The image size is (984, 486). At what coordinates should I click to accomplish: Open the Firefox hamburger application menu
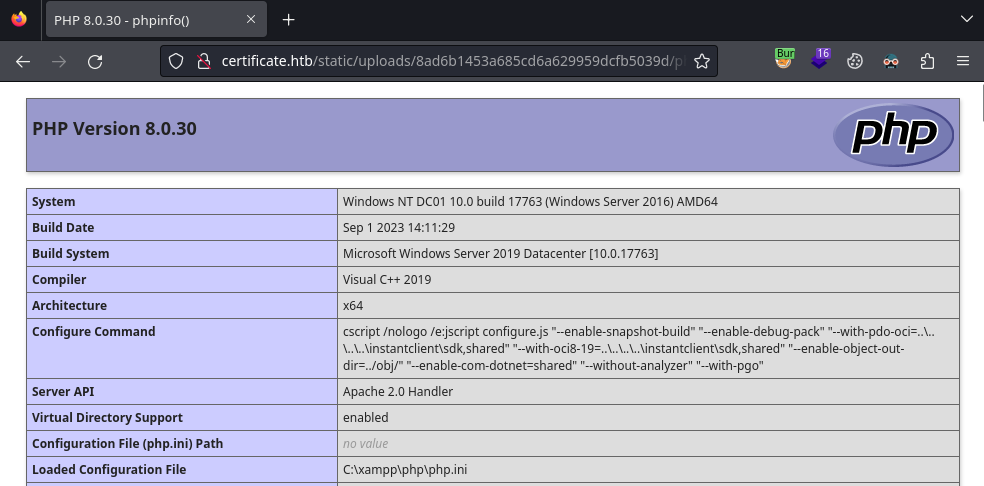click(x=963, y=61)
